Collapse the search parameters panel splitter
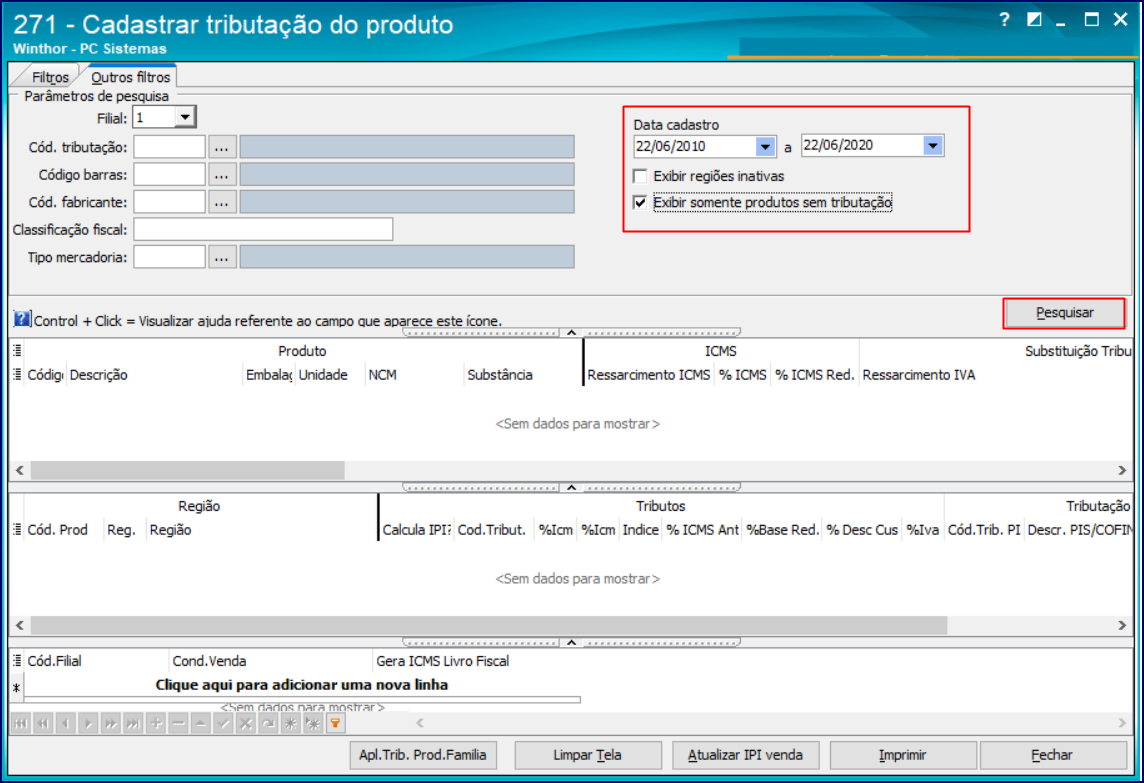 pyautogui.click(x=572, y=333)
